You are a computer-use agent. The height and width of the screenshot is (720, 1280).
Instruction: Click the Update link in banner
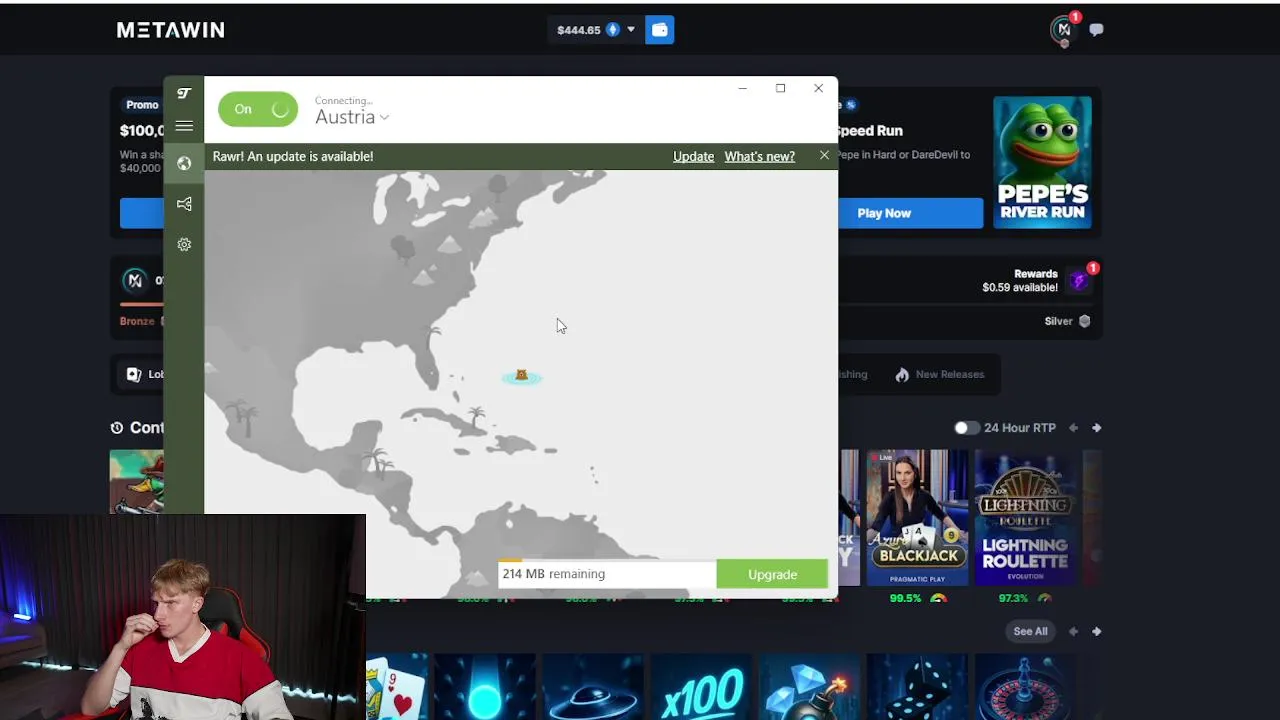click(x=693, y=156)
